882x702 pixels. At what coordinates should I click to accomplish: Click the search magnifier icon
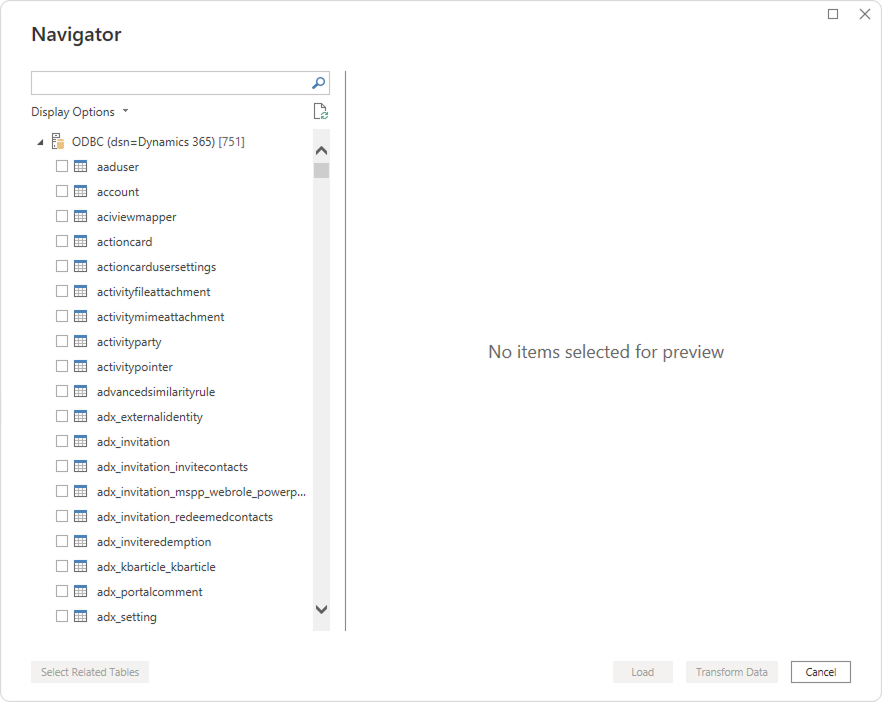318,83
